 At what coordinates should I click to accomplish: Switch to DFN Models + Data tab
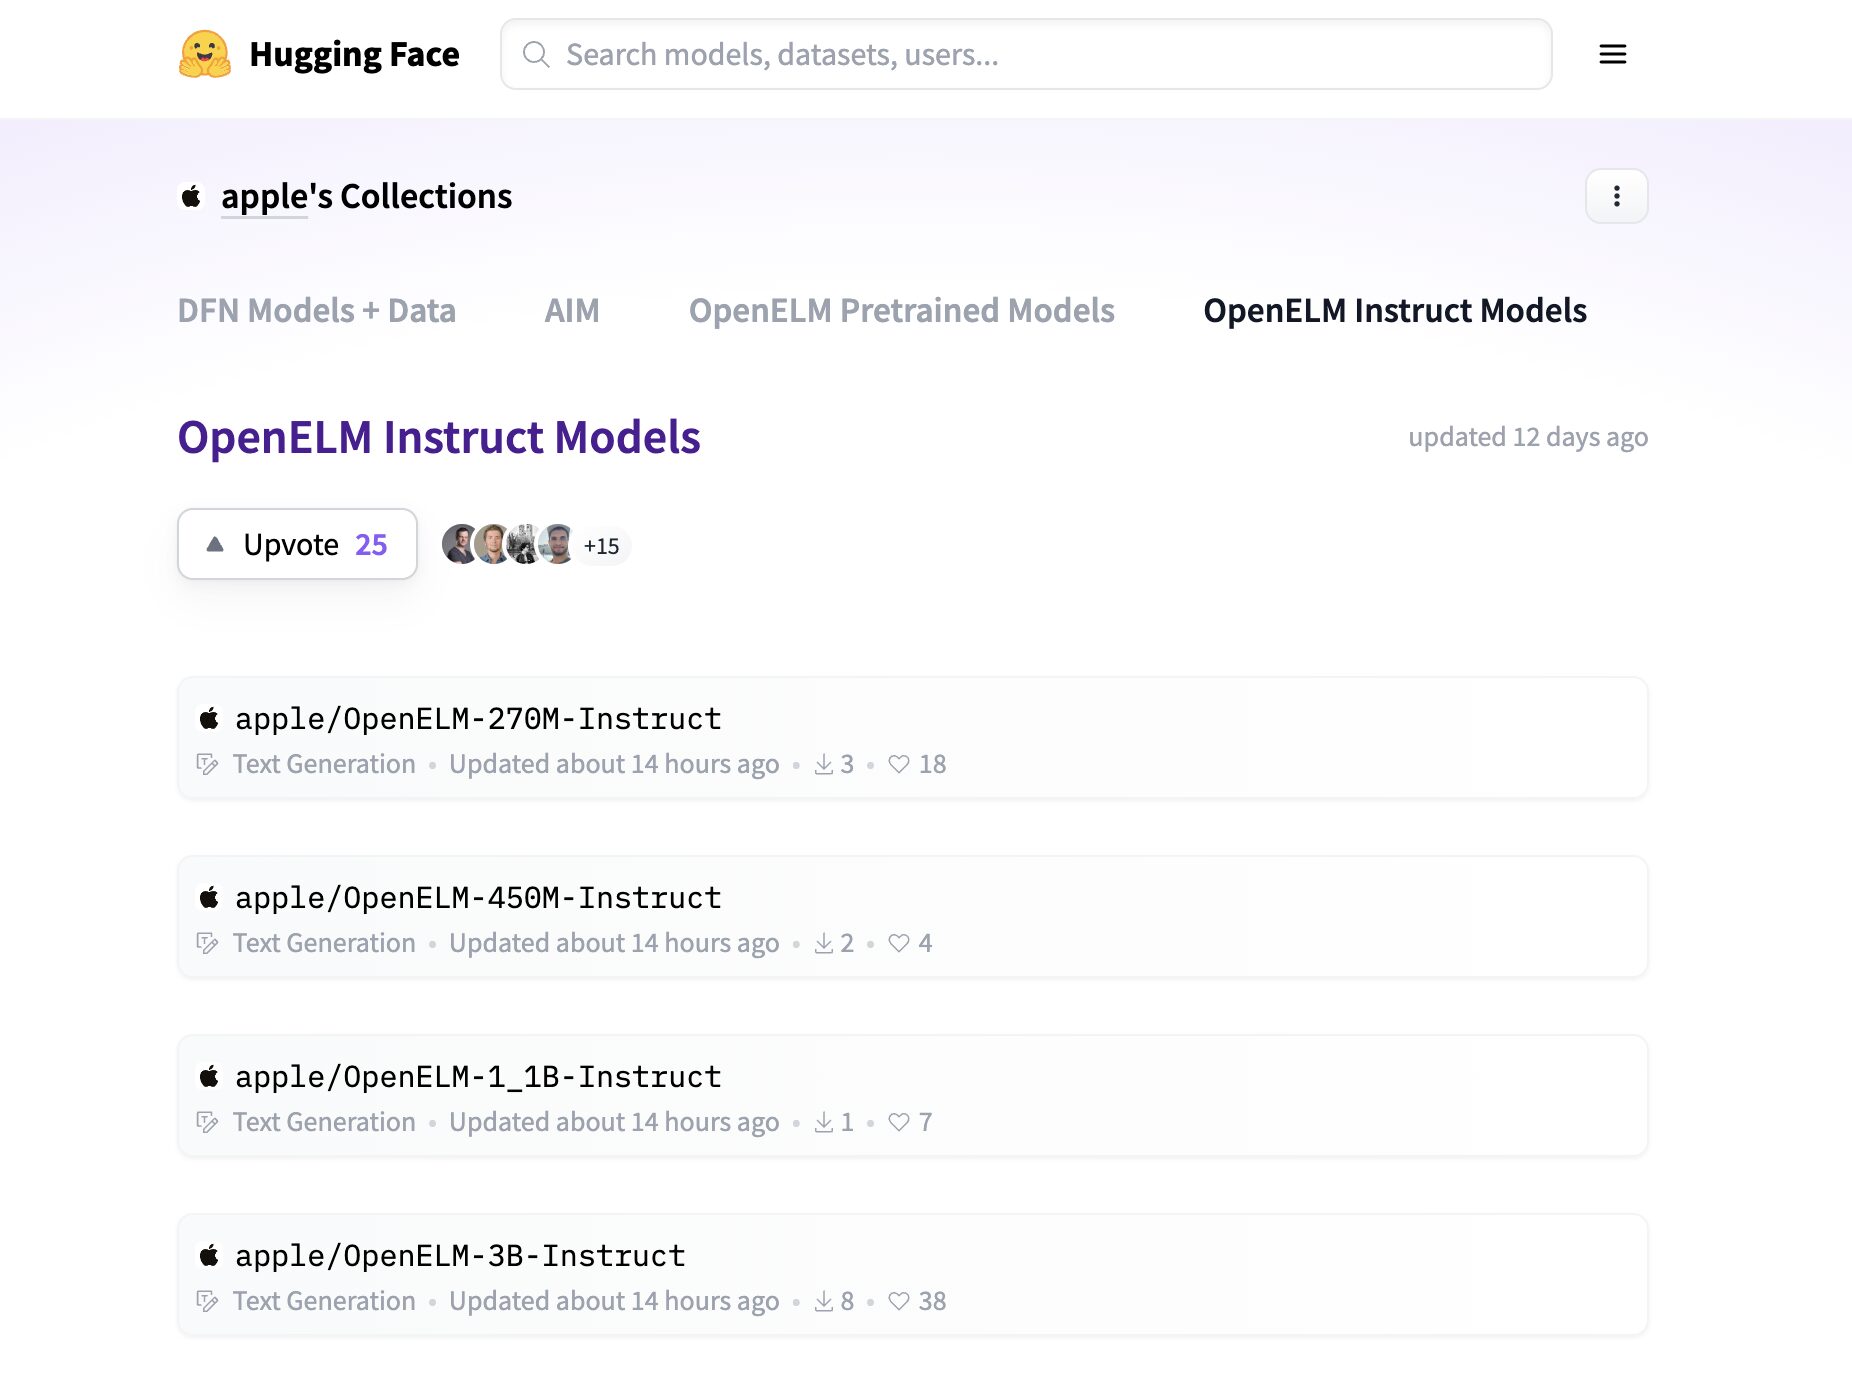(316, 310)
